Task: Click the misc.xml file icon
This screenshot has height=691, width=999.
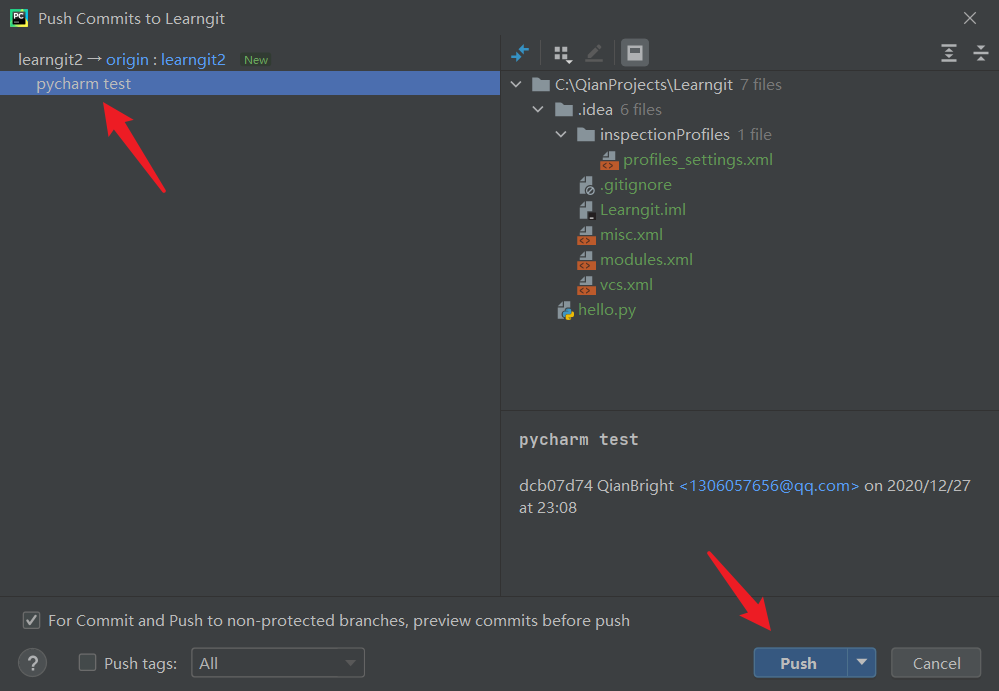Action: point(586,235)
